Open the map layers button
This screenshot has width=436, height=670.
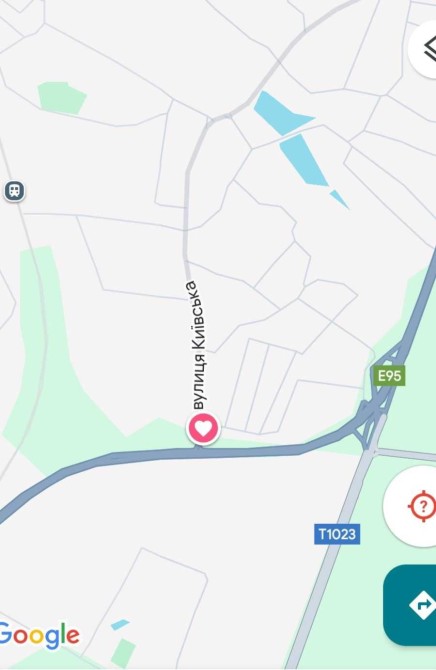(x=425, y=49)
